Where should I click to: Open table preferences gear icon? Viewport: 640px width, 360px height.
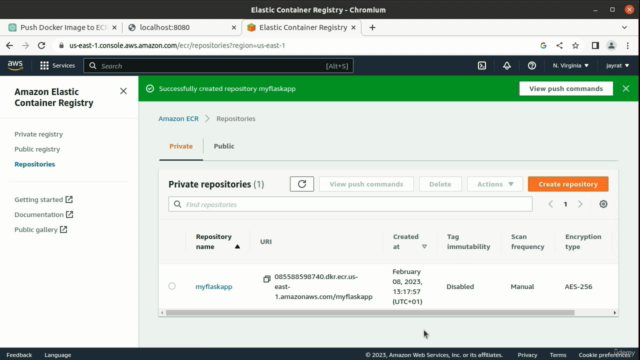coord(603,204)
